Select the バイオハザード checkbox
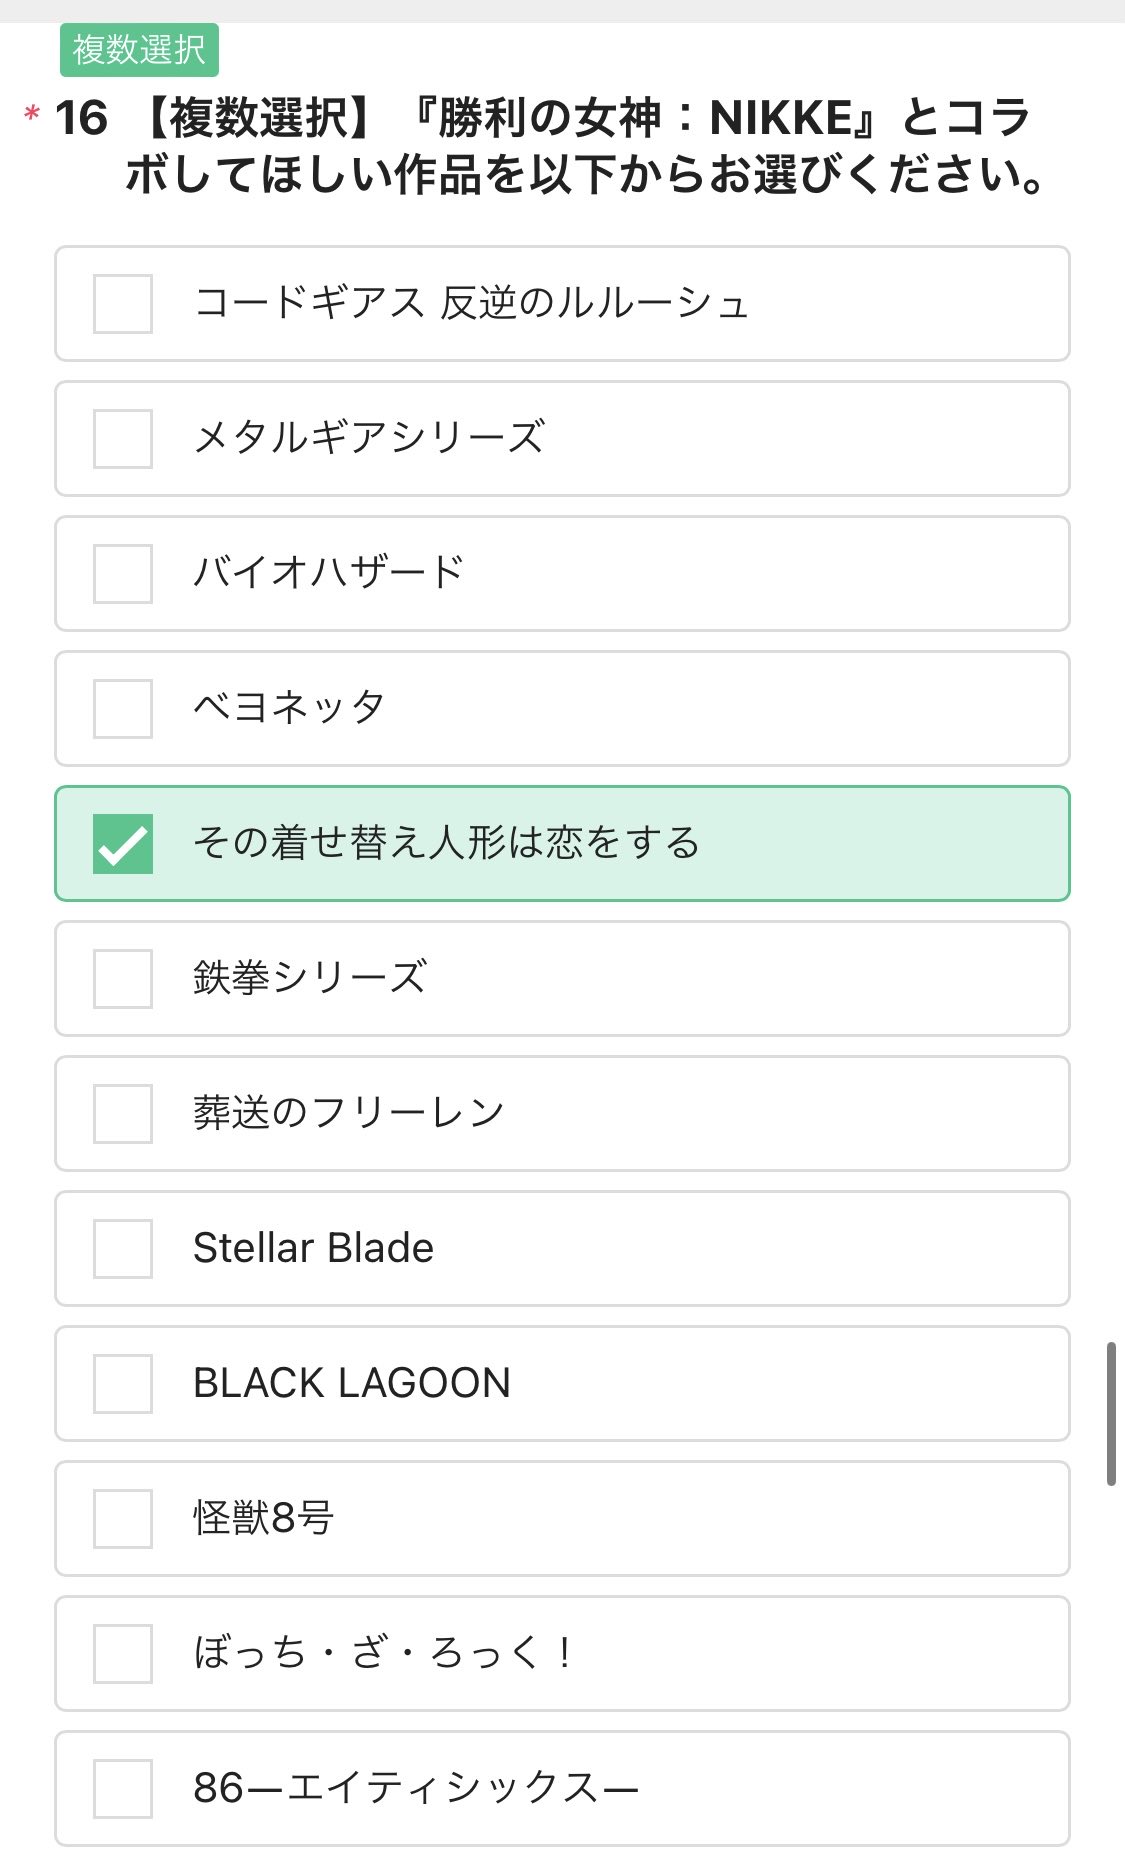 tap(123, 574)
